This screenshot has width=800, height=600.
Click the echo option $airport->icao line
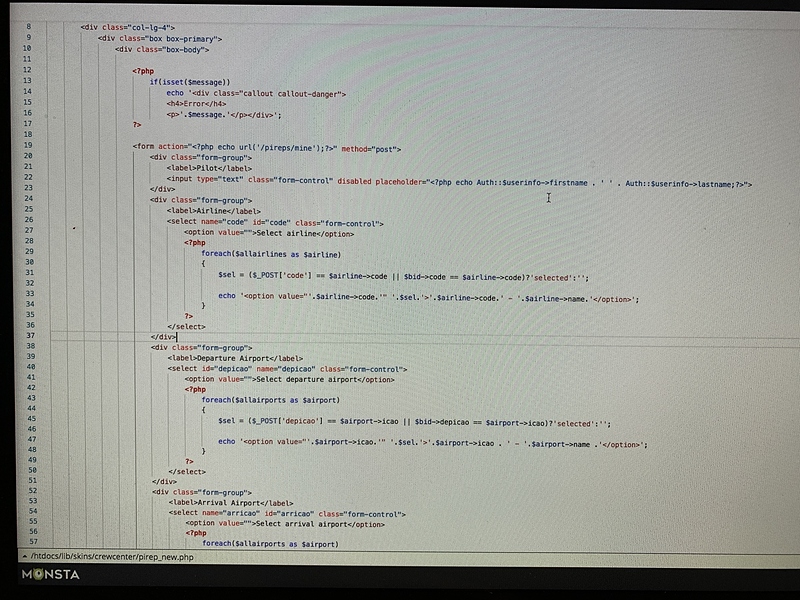(433, 443)
